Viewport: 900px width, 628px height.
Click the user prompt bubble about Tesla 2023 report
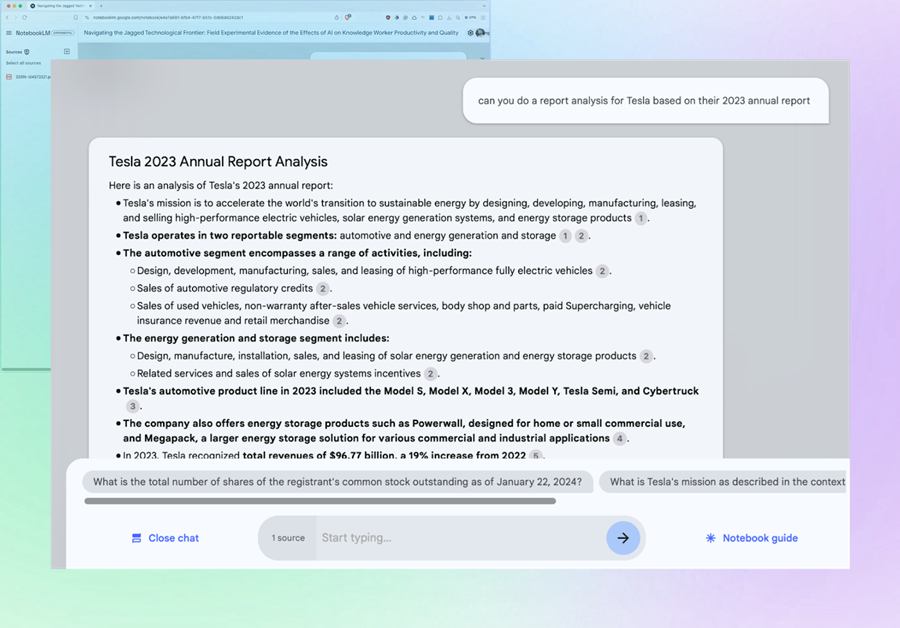tap(646, 100)
